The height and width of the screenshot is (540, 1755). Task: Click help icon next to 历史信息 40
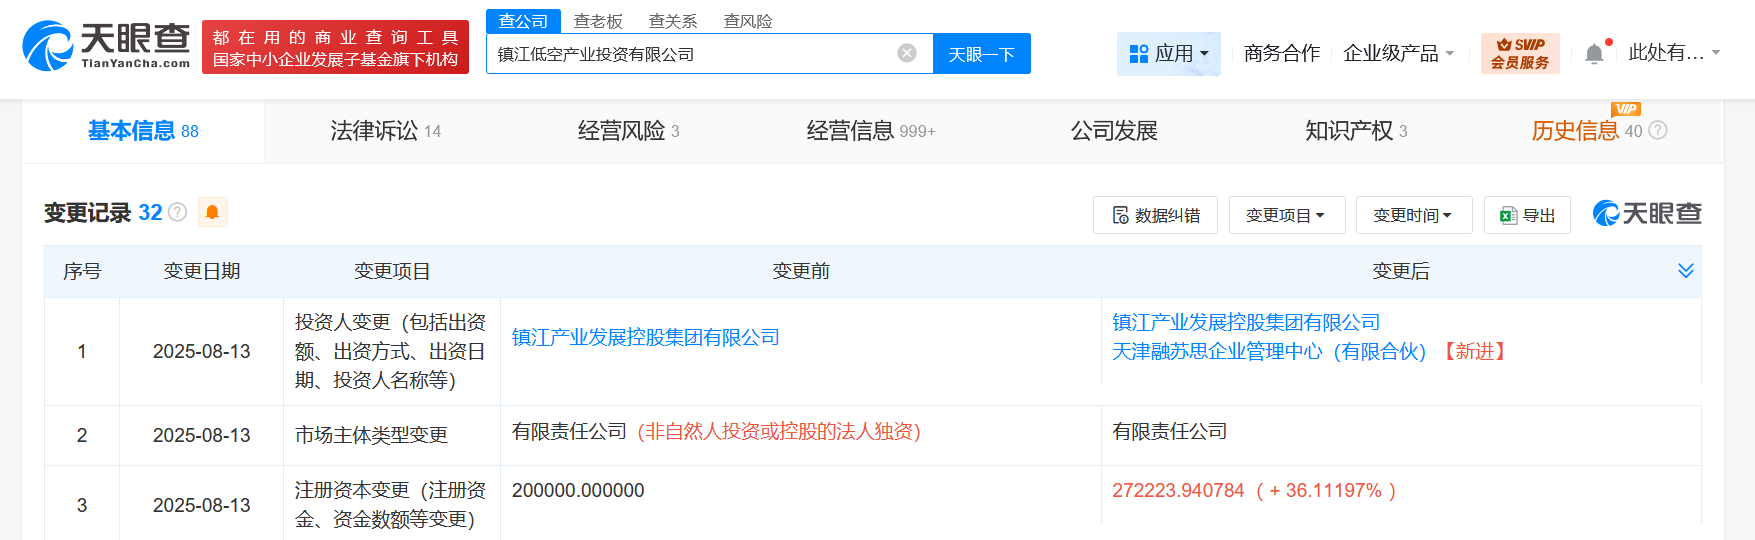pos(1658,130)
